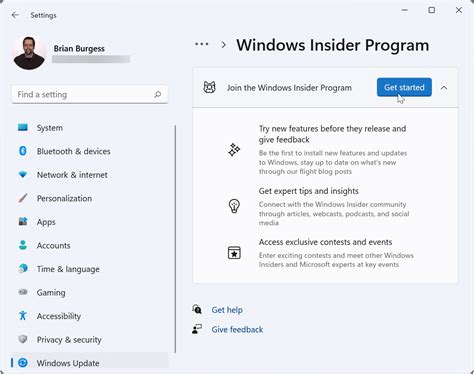
Task: Maximize the Settings window
Action: [x=432, y=10]
